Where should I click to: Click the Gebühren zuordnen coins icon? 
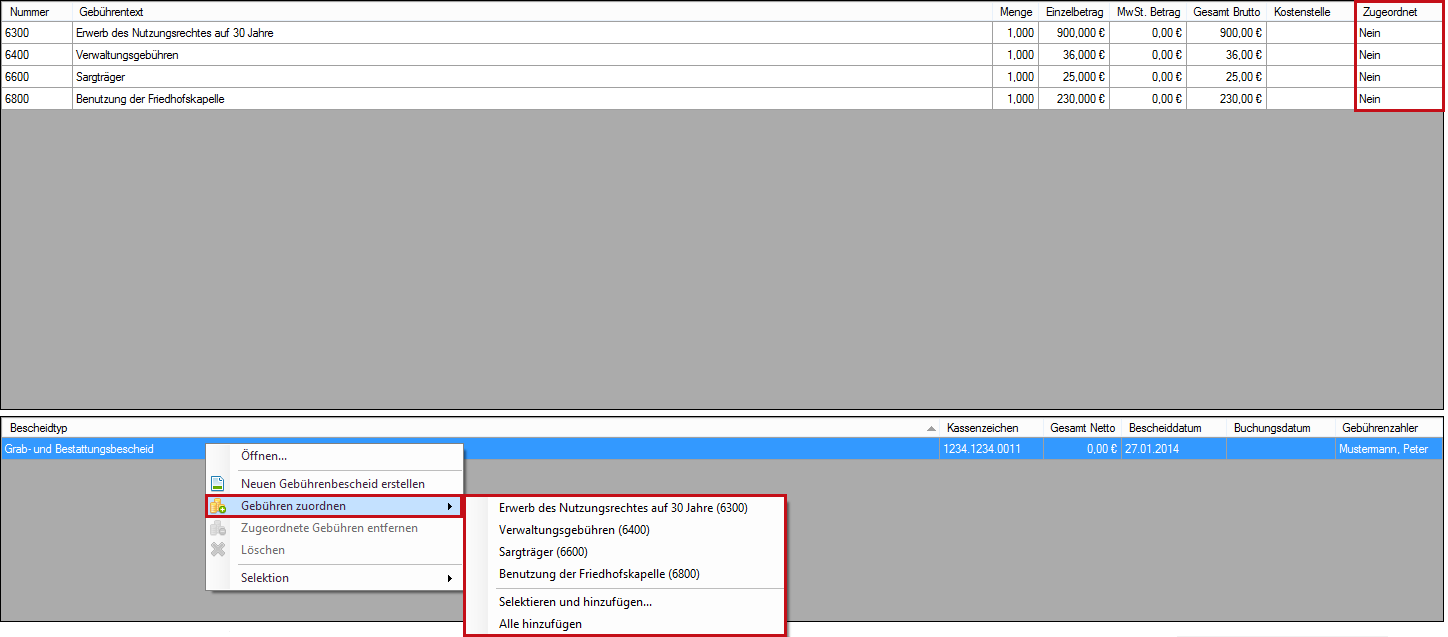point(218,507)
